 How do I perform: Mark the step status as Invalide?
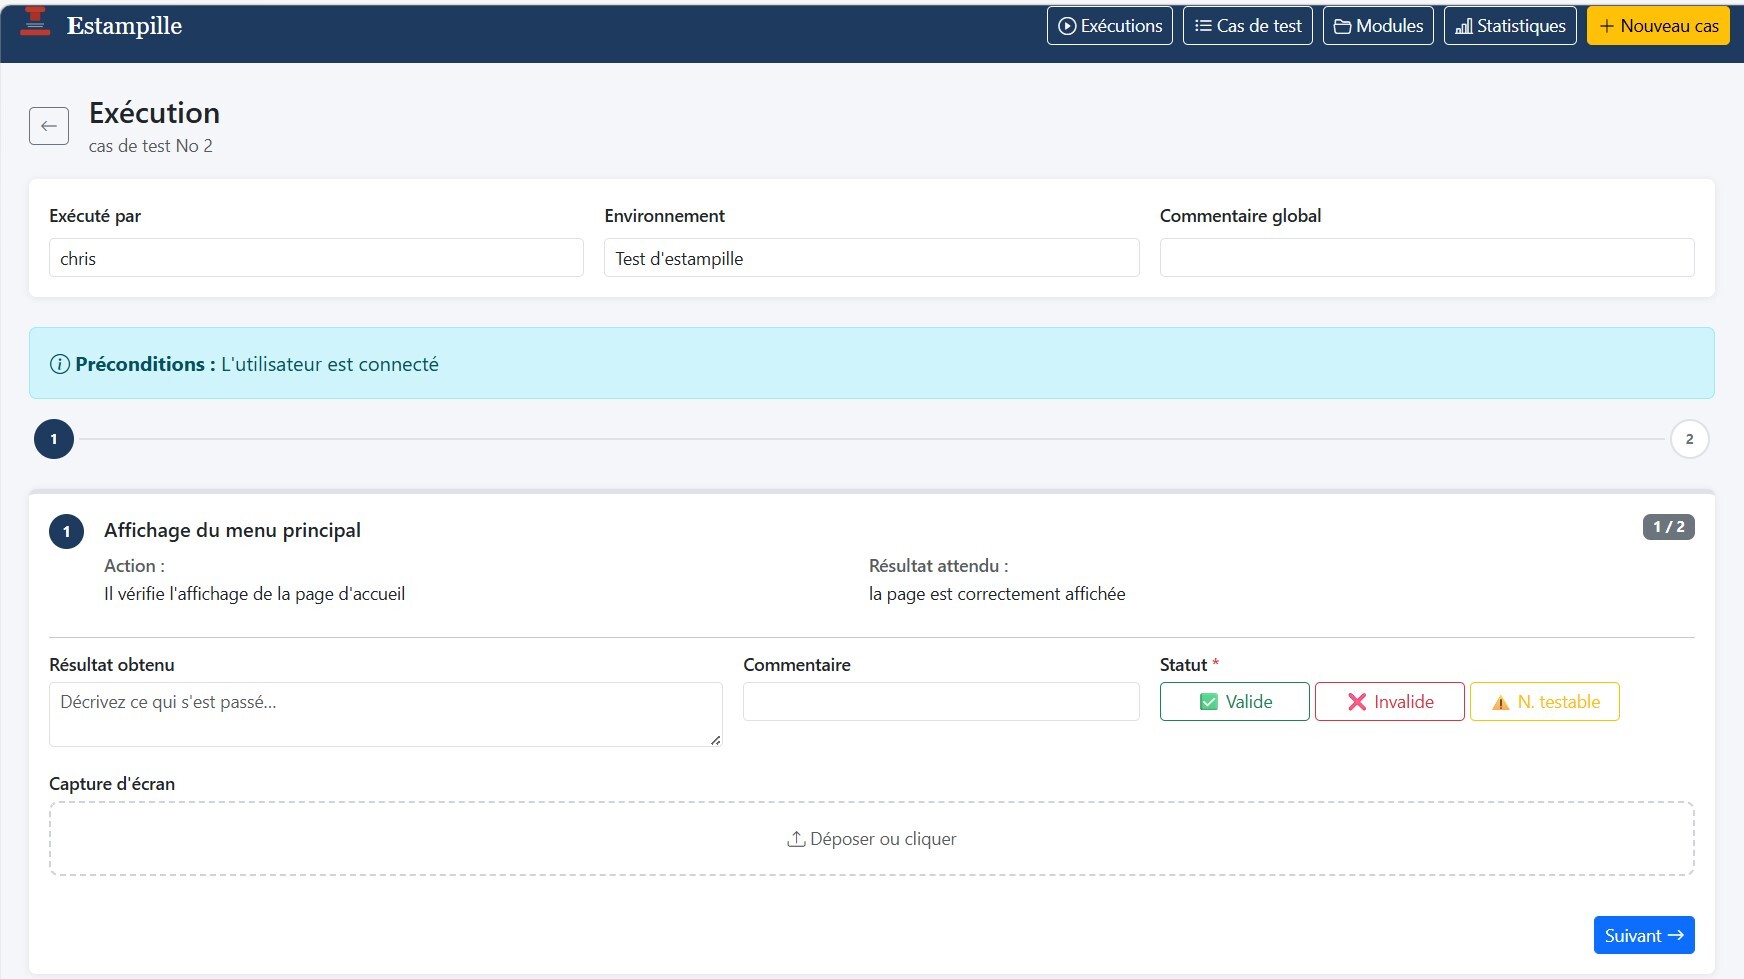1390,702
